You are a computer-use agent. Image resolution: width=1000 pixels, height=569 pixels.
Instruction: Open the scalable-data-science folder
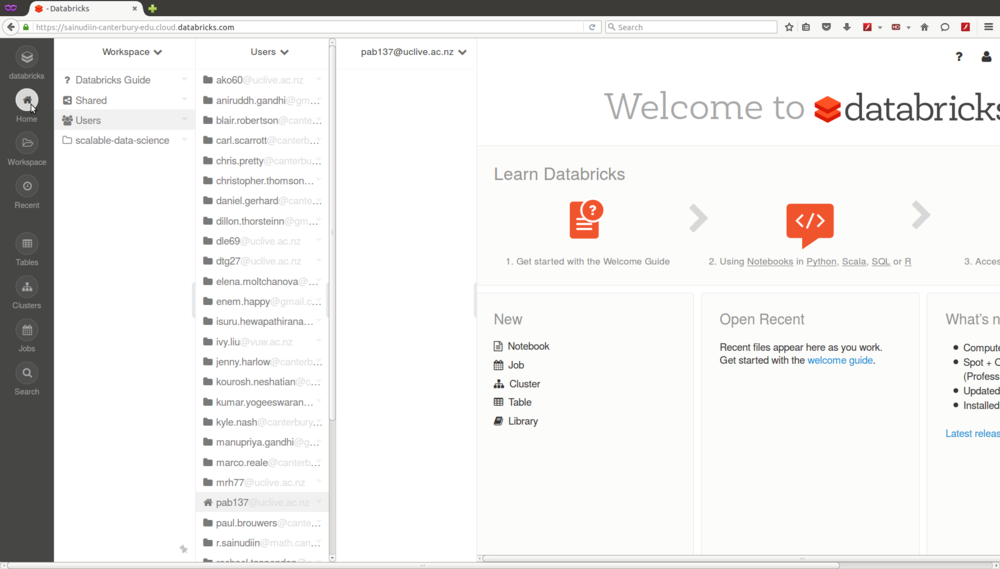click(x=124, y=140)
